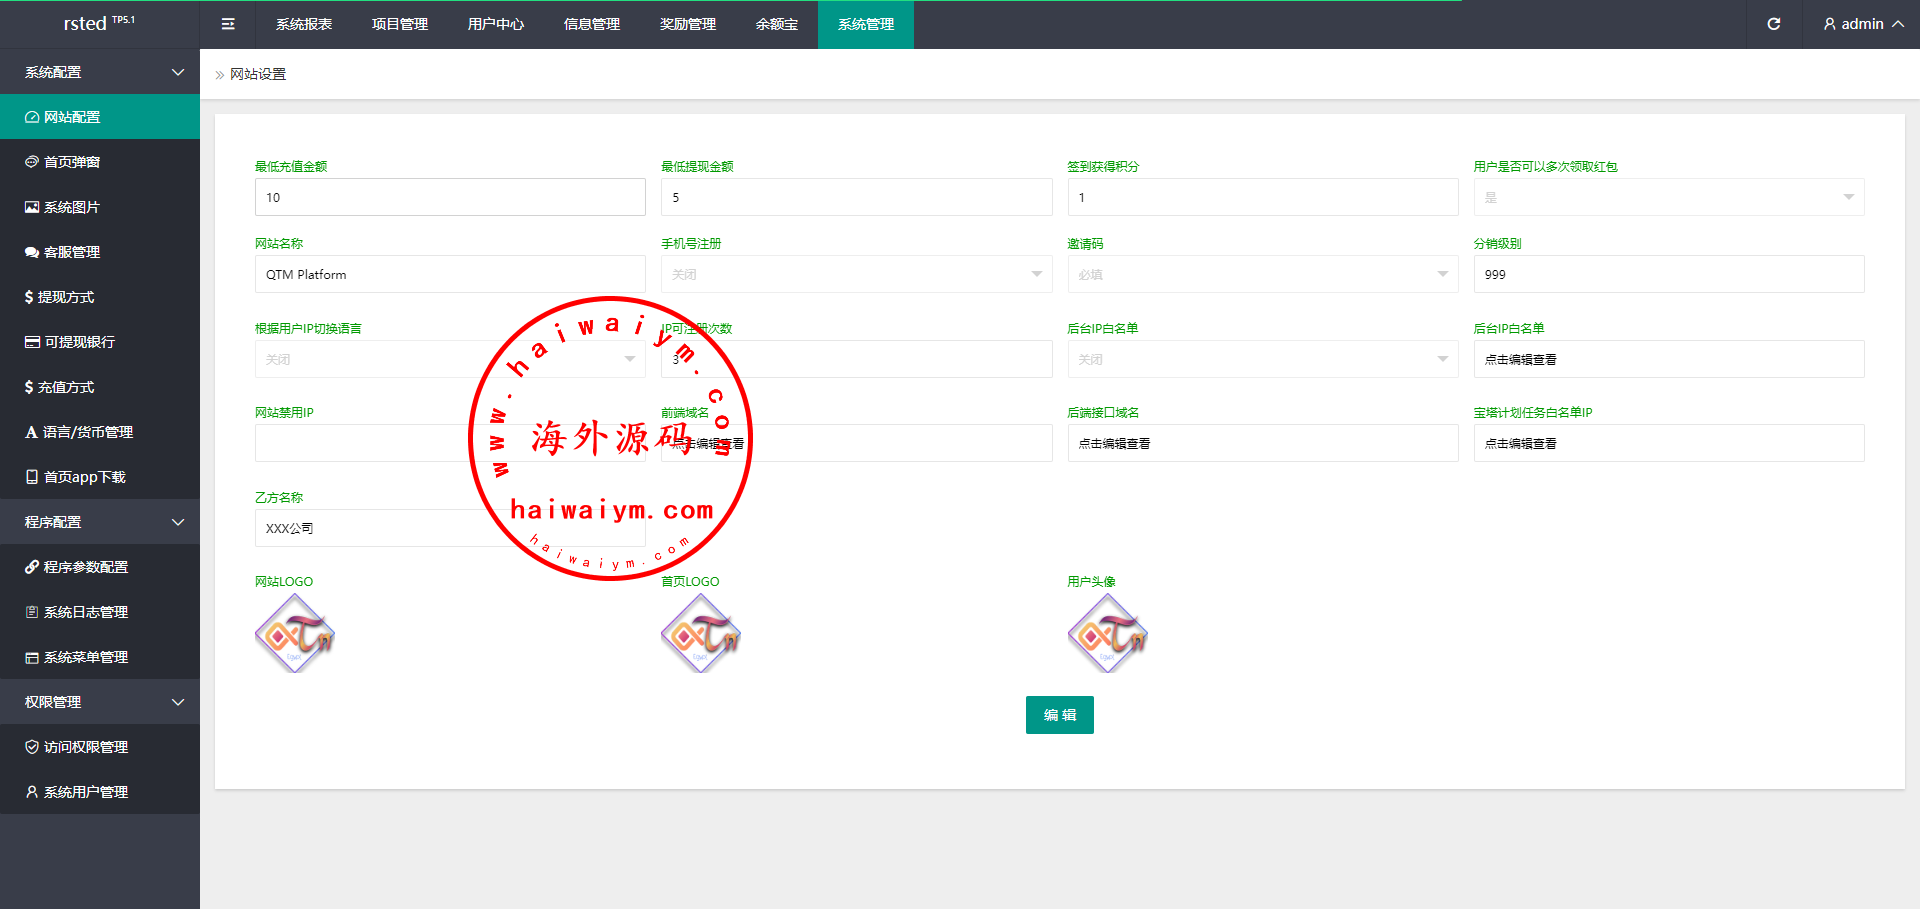Open 首页app下载 sidebar item
1920x909 pixels.
tap(84, 477)
